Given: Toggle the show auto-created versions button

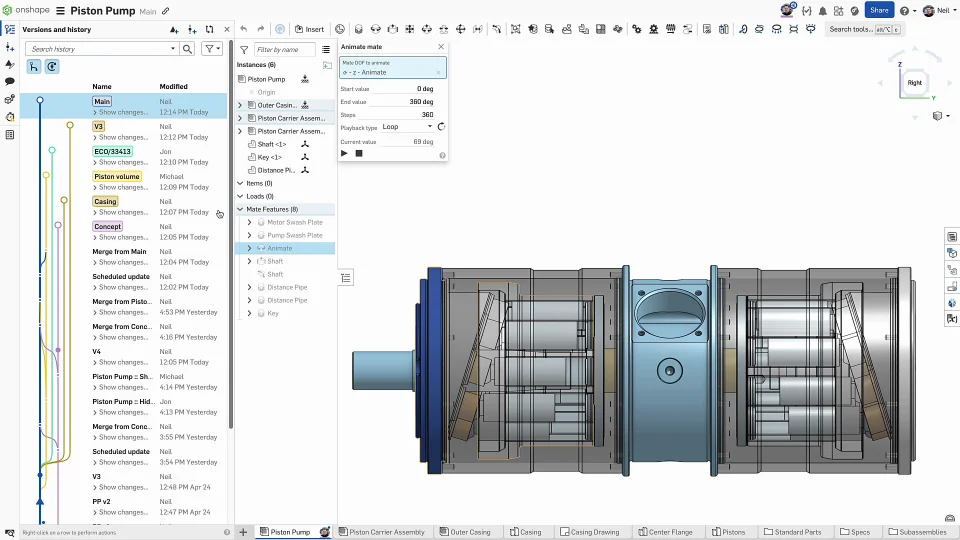Looking at the screenshot, I should 52,67.
